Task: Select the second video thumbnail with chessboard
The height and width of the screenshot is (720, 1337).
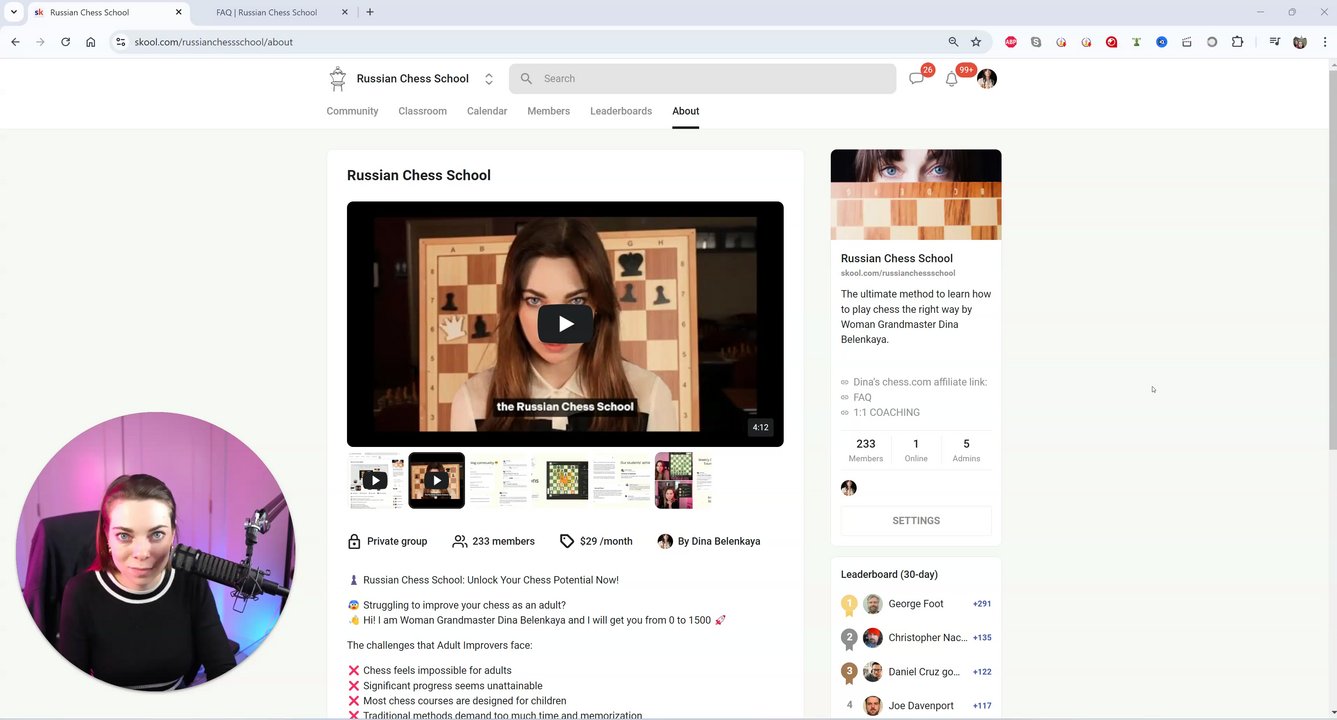Action: (x=437, y=481)
